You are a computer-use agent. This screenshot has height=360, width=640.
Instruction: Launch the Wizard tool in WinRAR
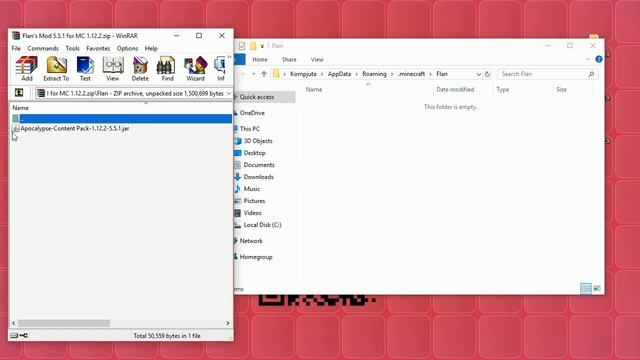195,69
